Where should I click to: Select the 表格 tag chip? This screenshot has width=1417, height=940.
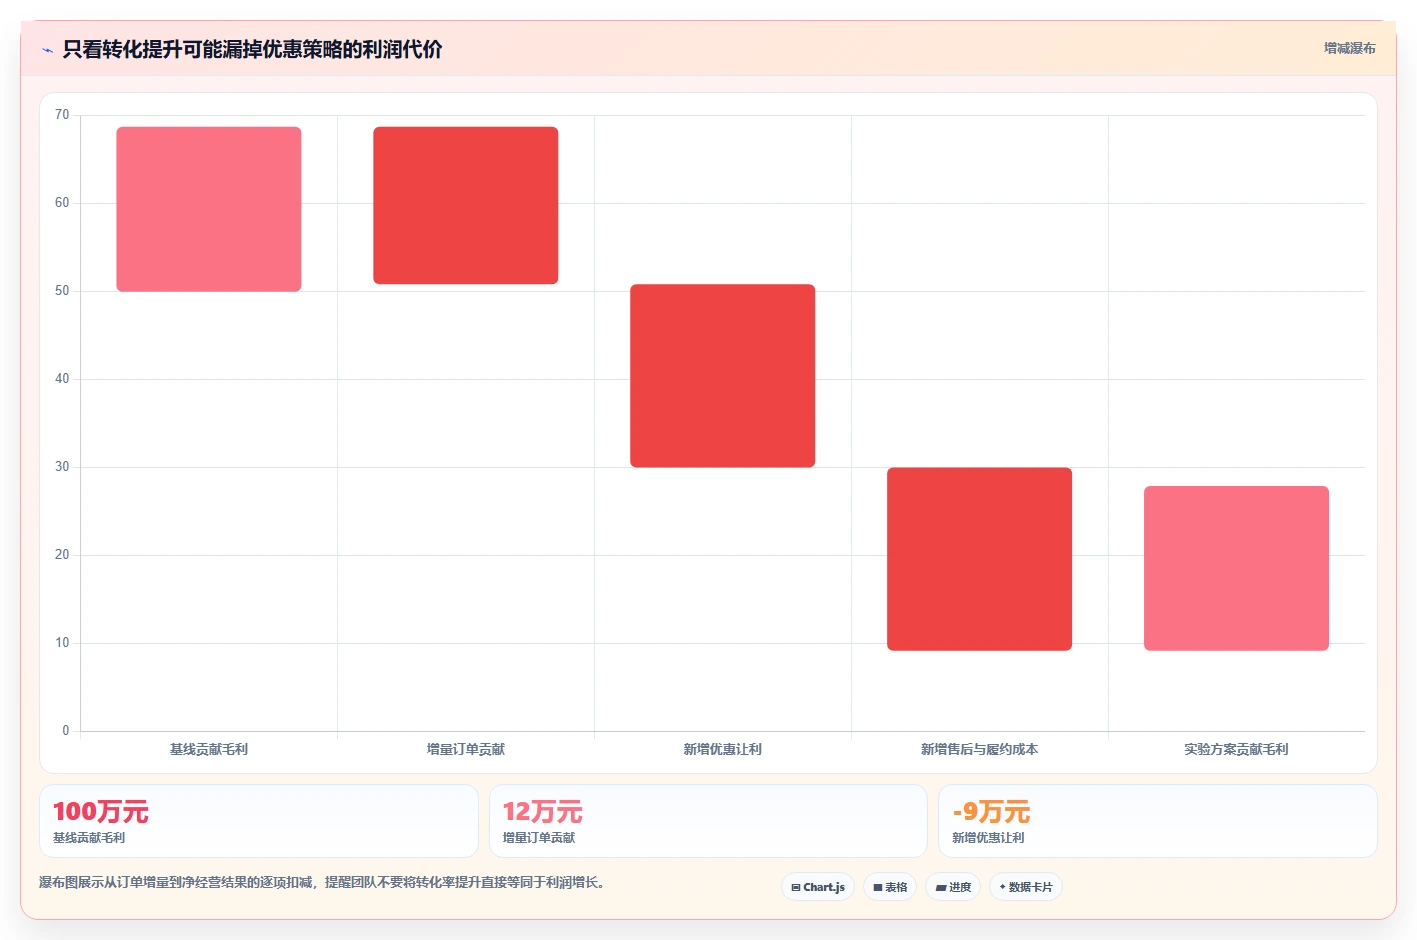coord(890,887)
